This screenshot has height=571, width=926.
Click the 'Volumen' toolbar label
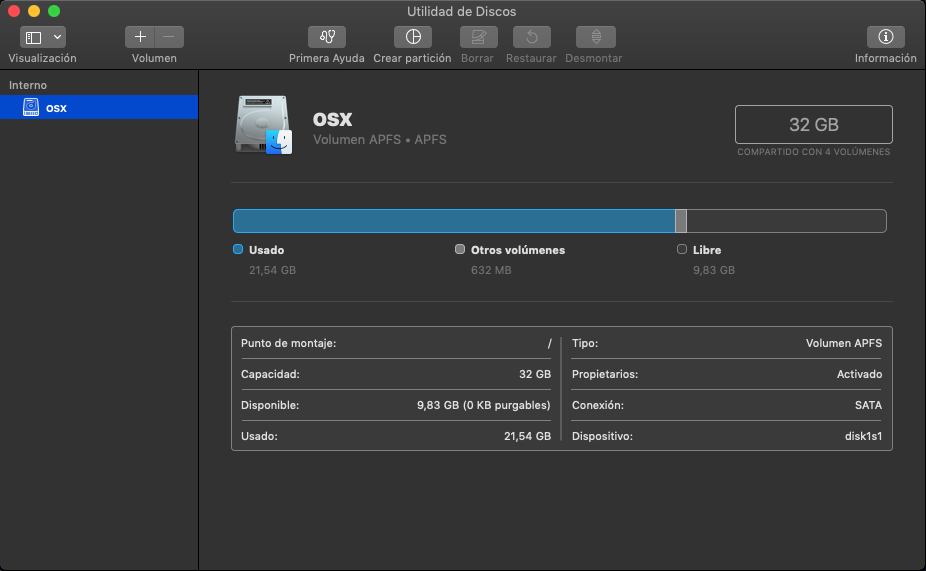154,58
